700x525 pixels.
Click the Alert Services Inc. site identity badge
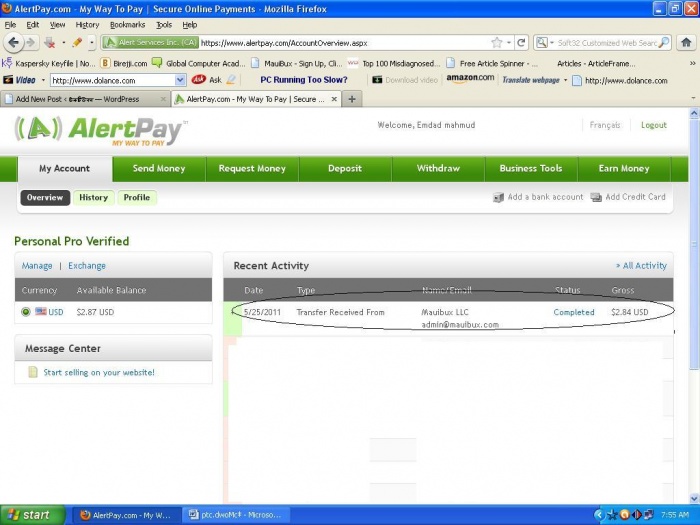pos(150,43)
